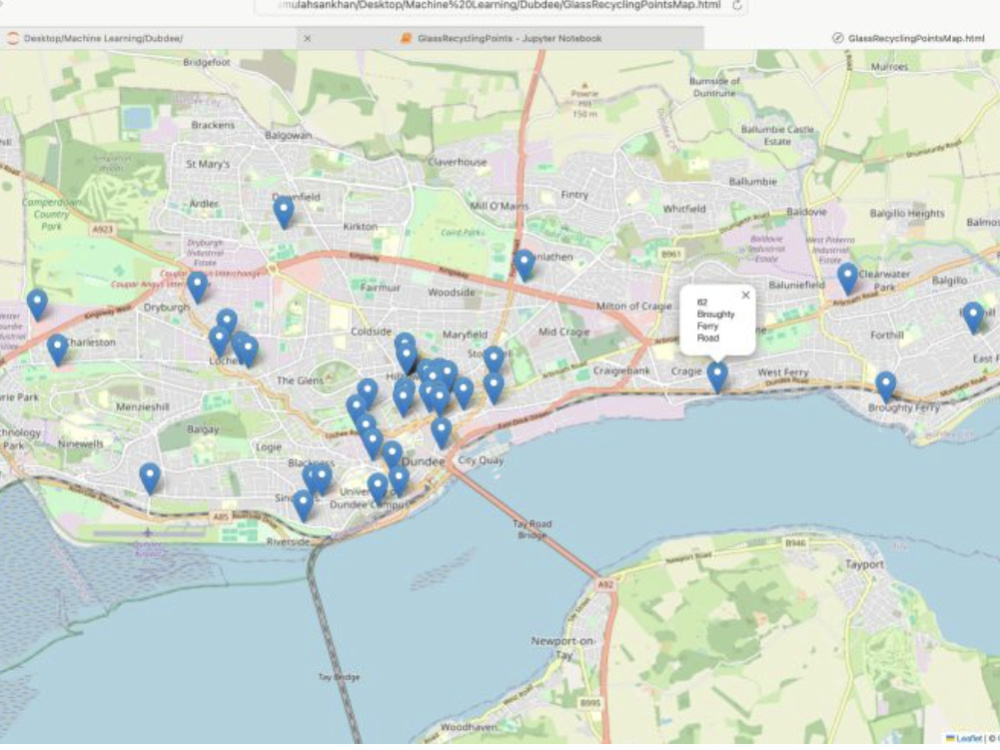Click the marker above Broughty Ferry label
Viewport: 1000px width, 750px height.
(x=886, y=388)
